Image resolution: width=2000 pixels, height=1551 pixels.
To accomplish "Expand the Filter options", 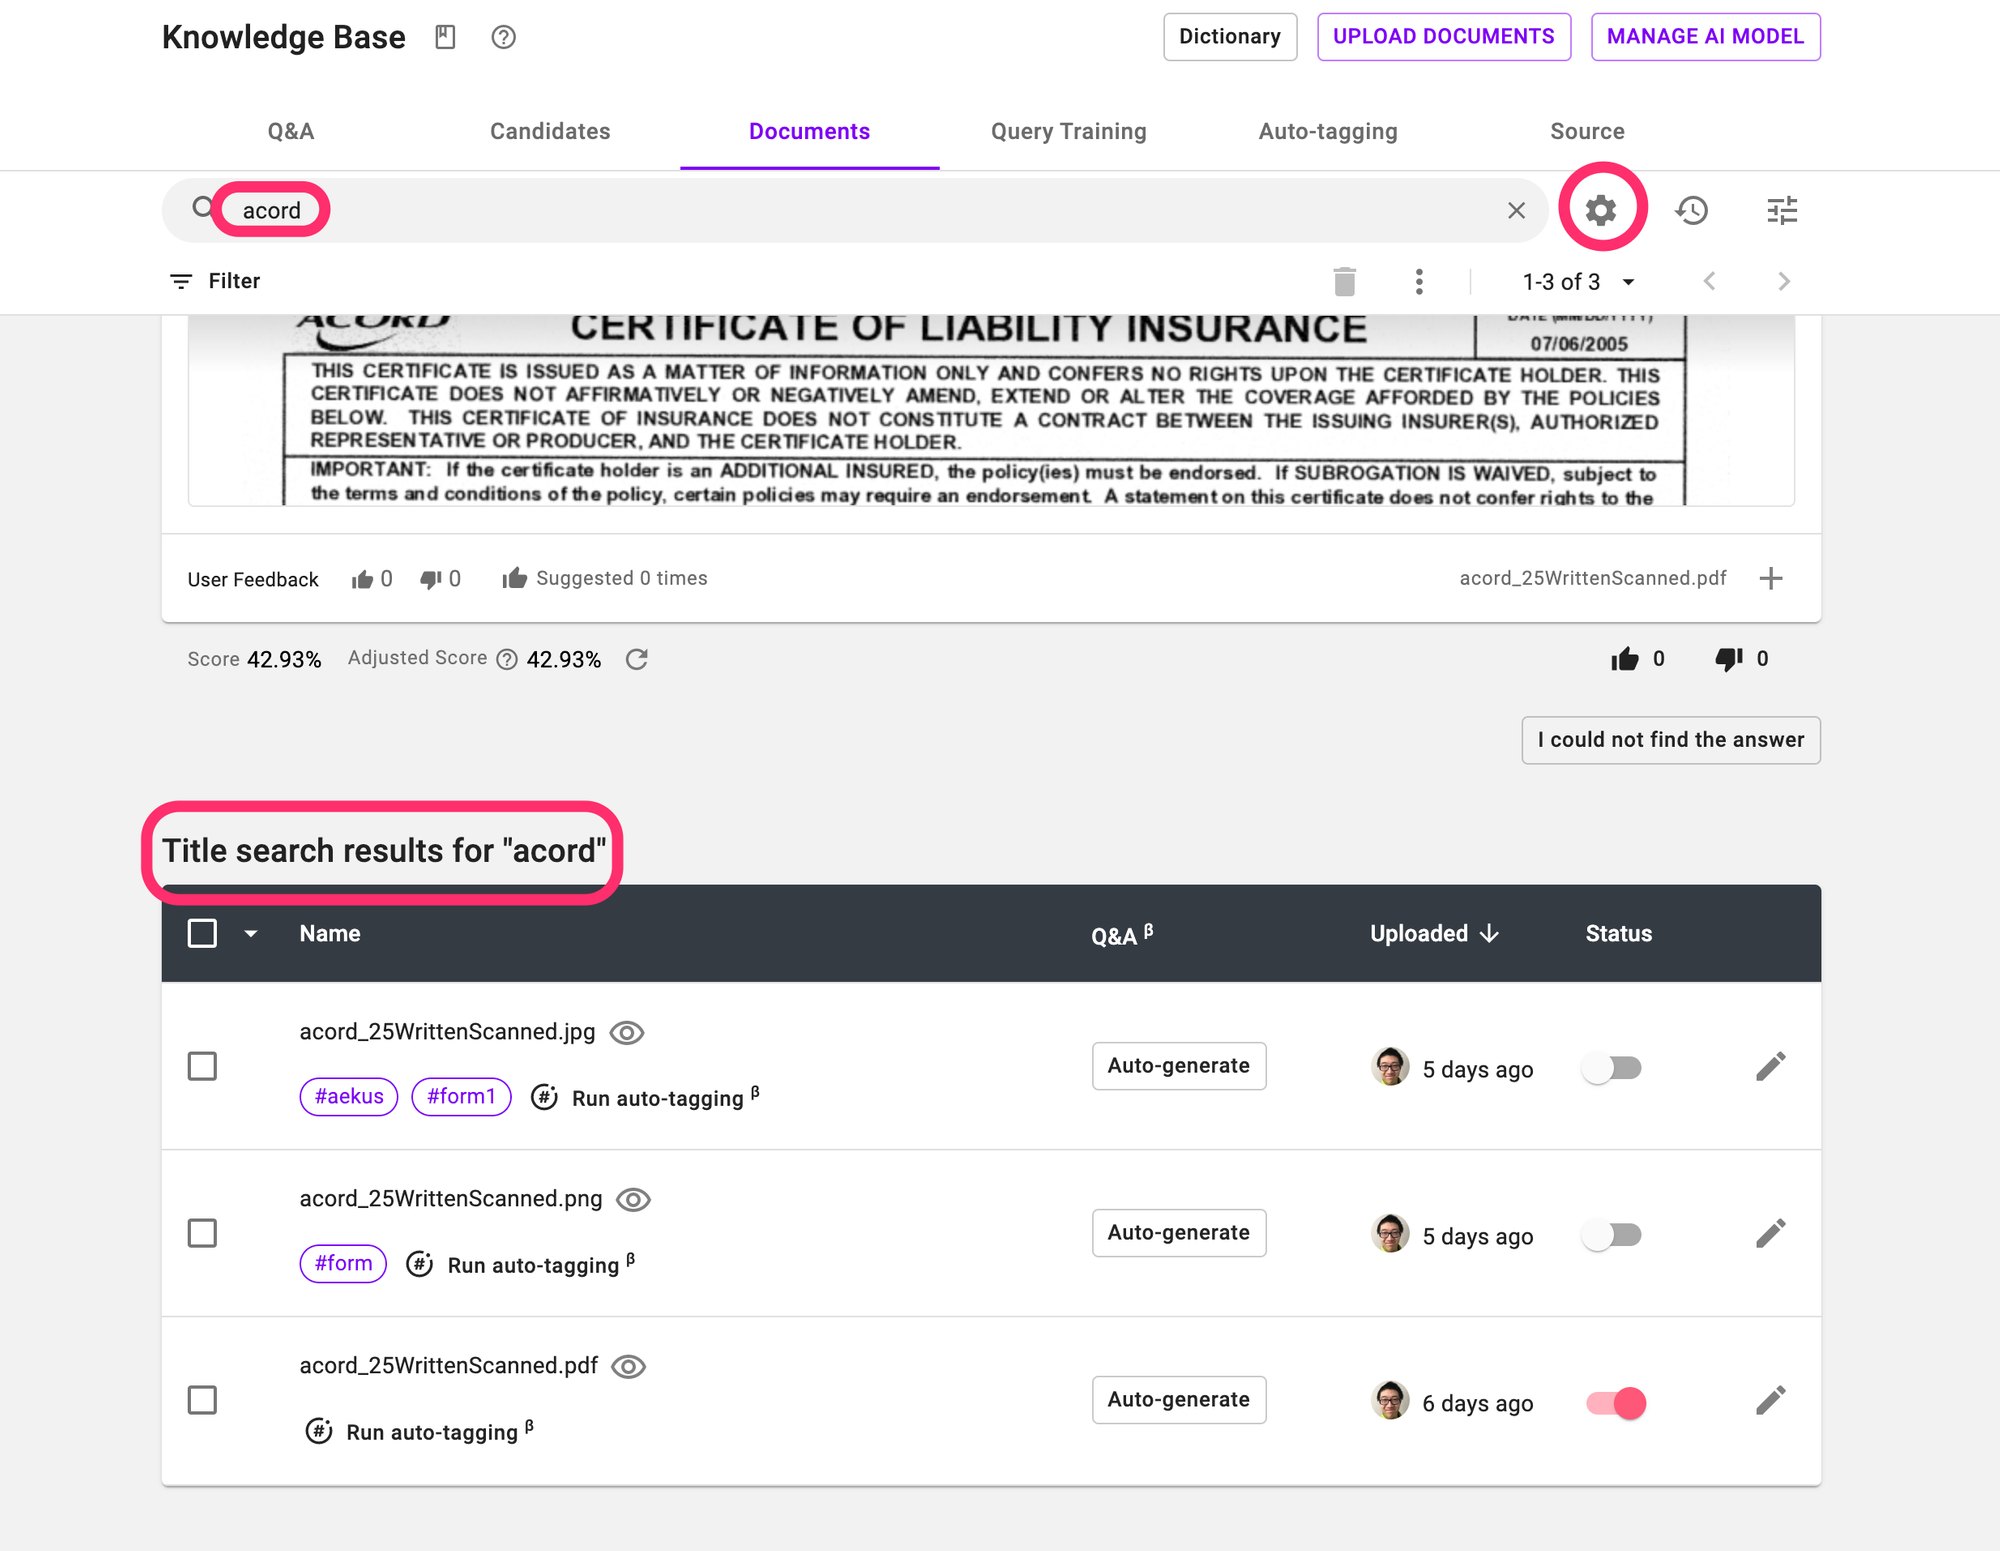I will pos(215,281).
